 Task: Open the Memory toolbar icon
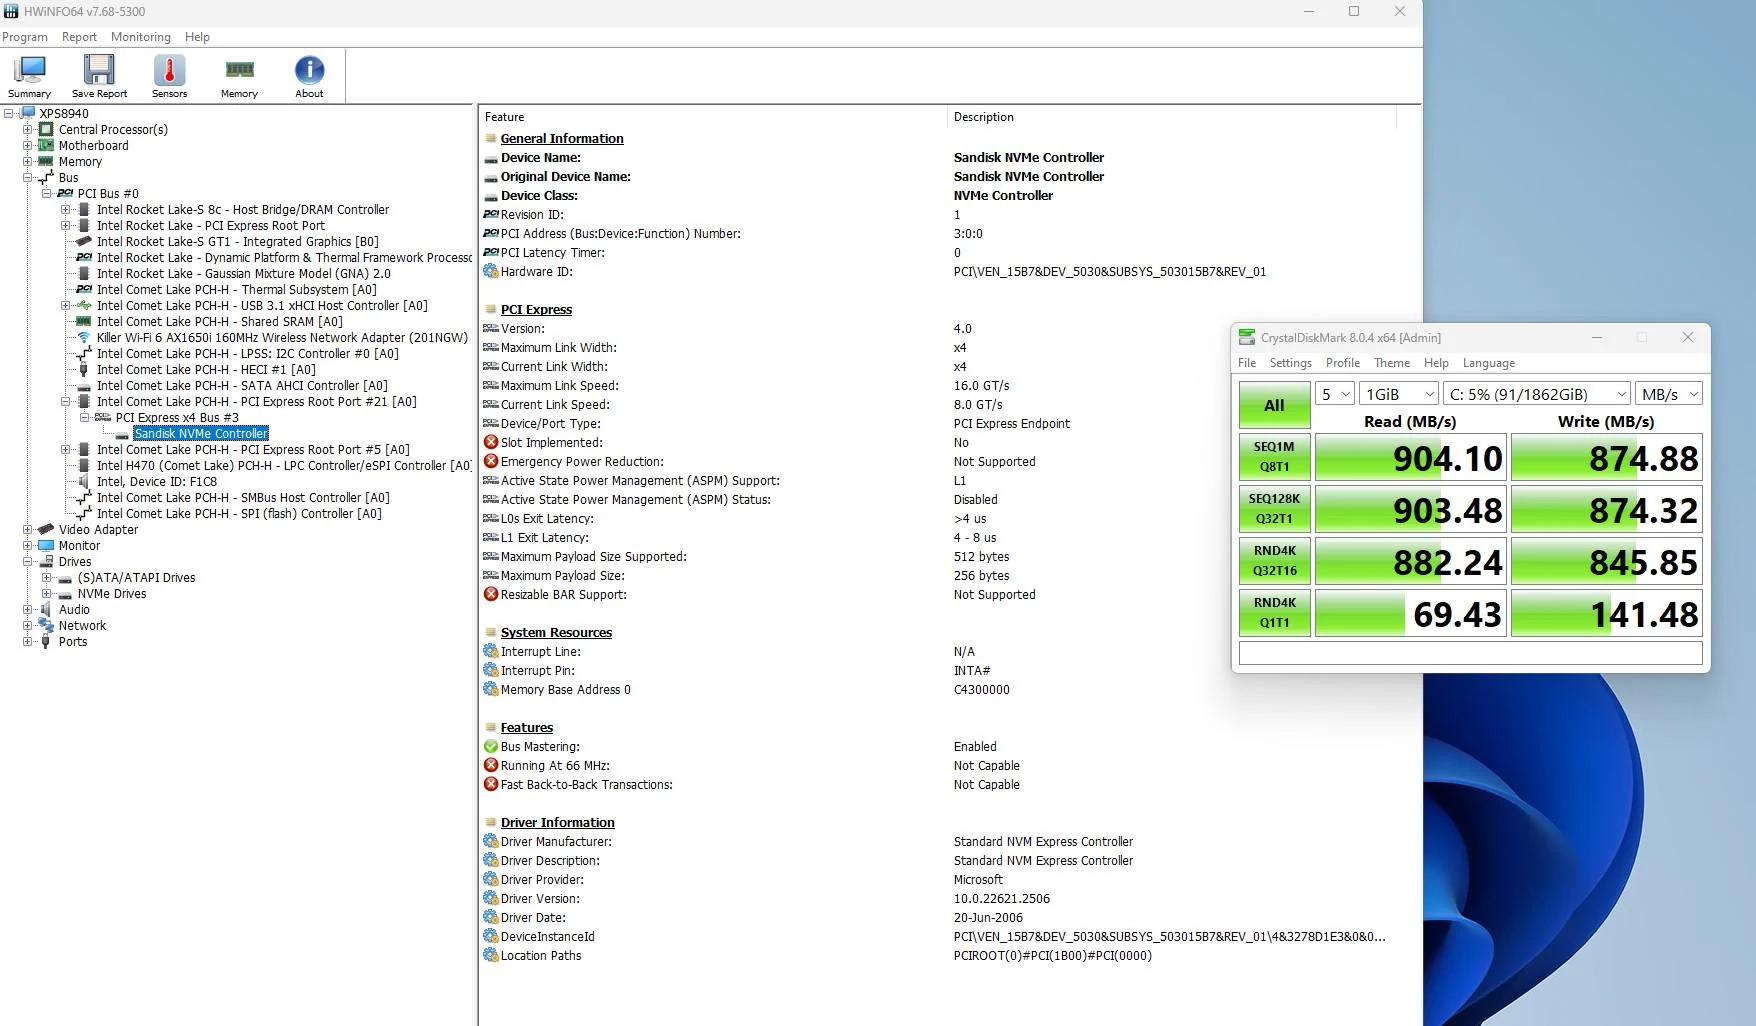click(239, 70)
